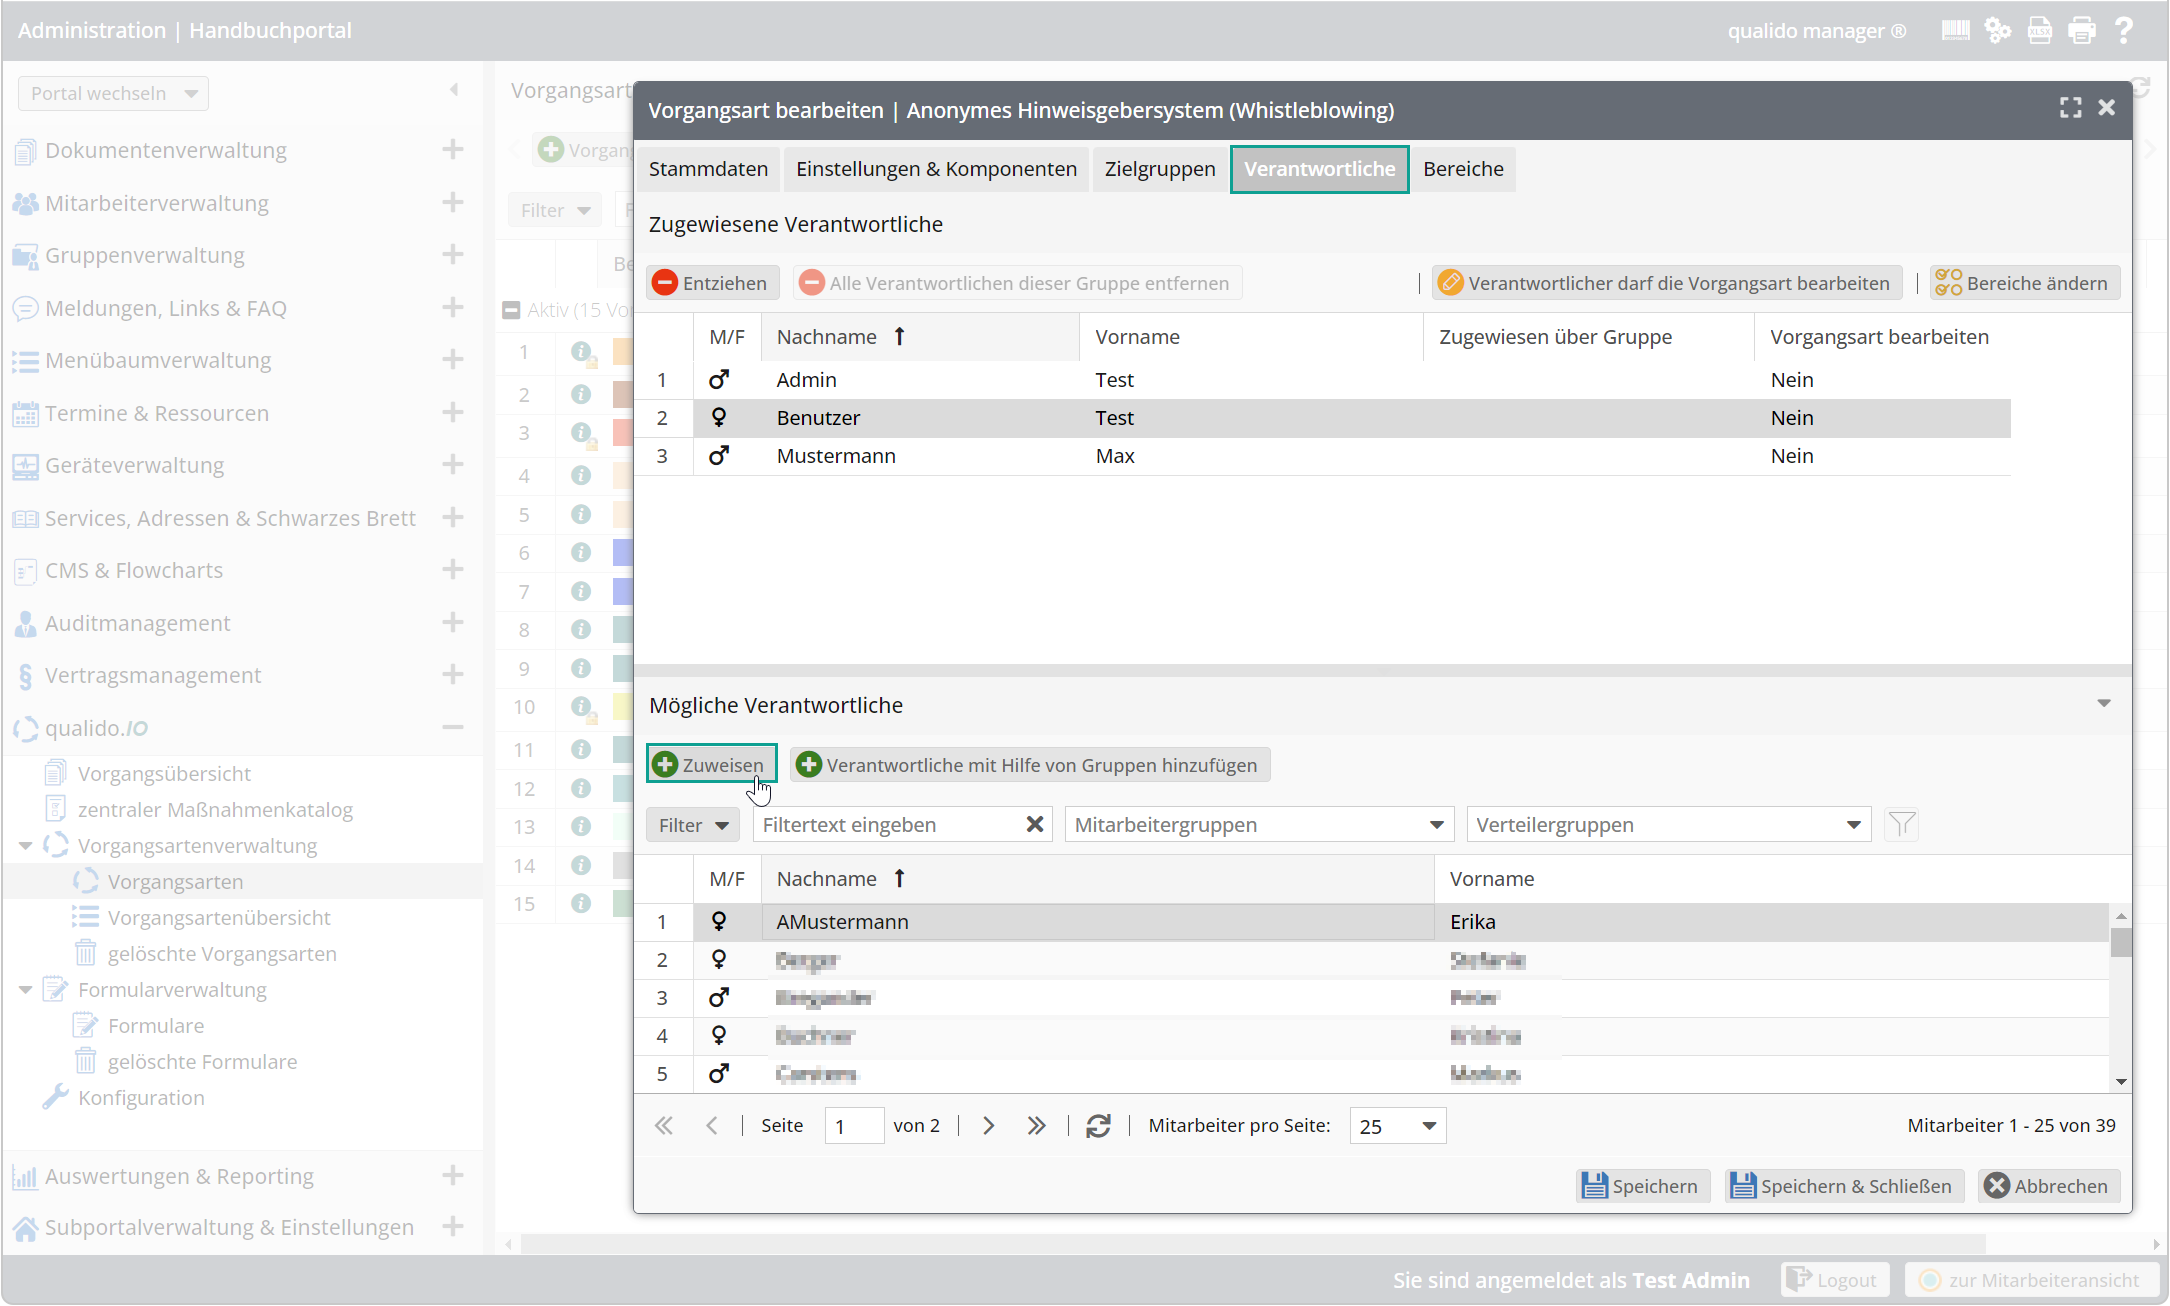Click info icon of row 8 in background list
This screenshot has width=2170, height=1306.
581,629
